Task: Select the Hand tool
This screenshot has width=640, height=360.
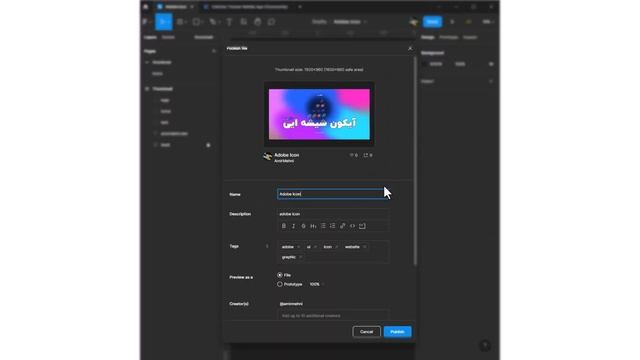Action: tap(258, 22)
